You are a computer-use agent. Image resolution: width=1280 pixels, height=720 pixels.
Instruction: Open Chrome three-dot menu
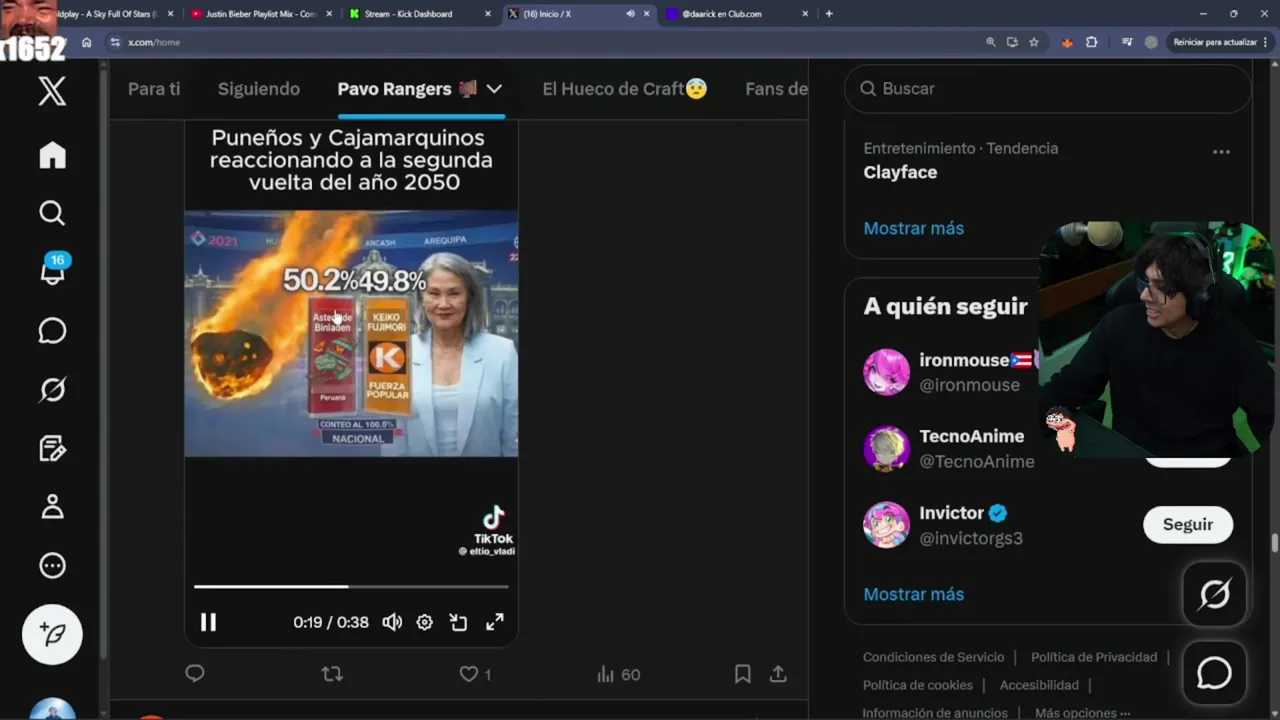[x=1266, y=42]
